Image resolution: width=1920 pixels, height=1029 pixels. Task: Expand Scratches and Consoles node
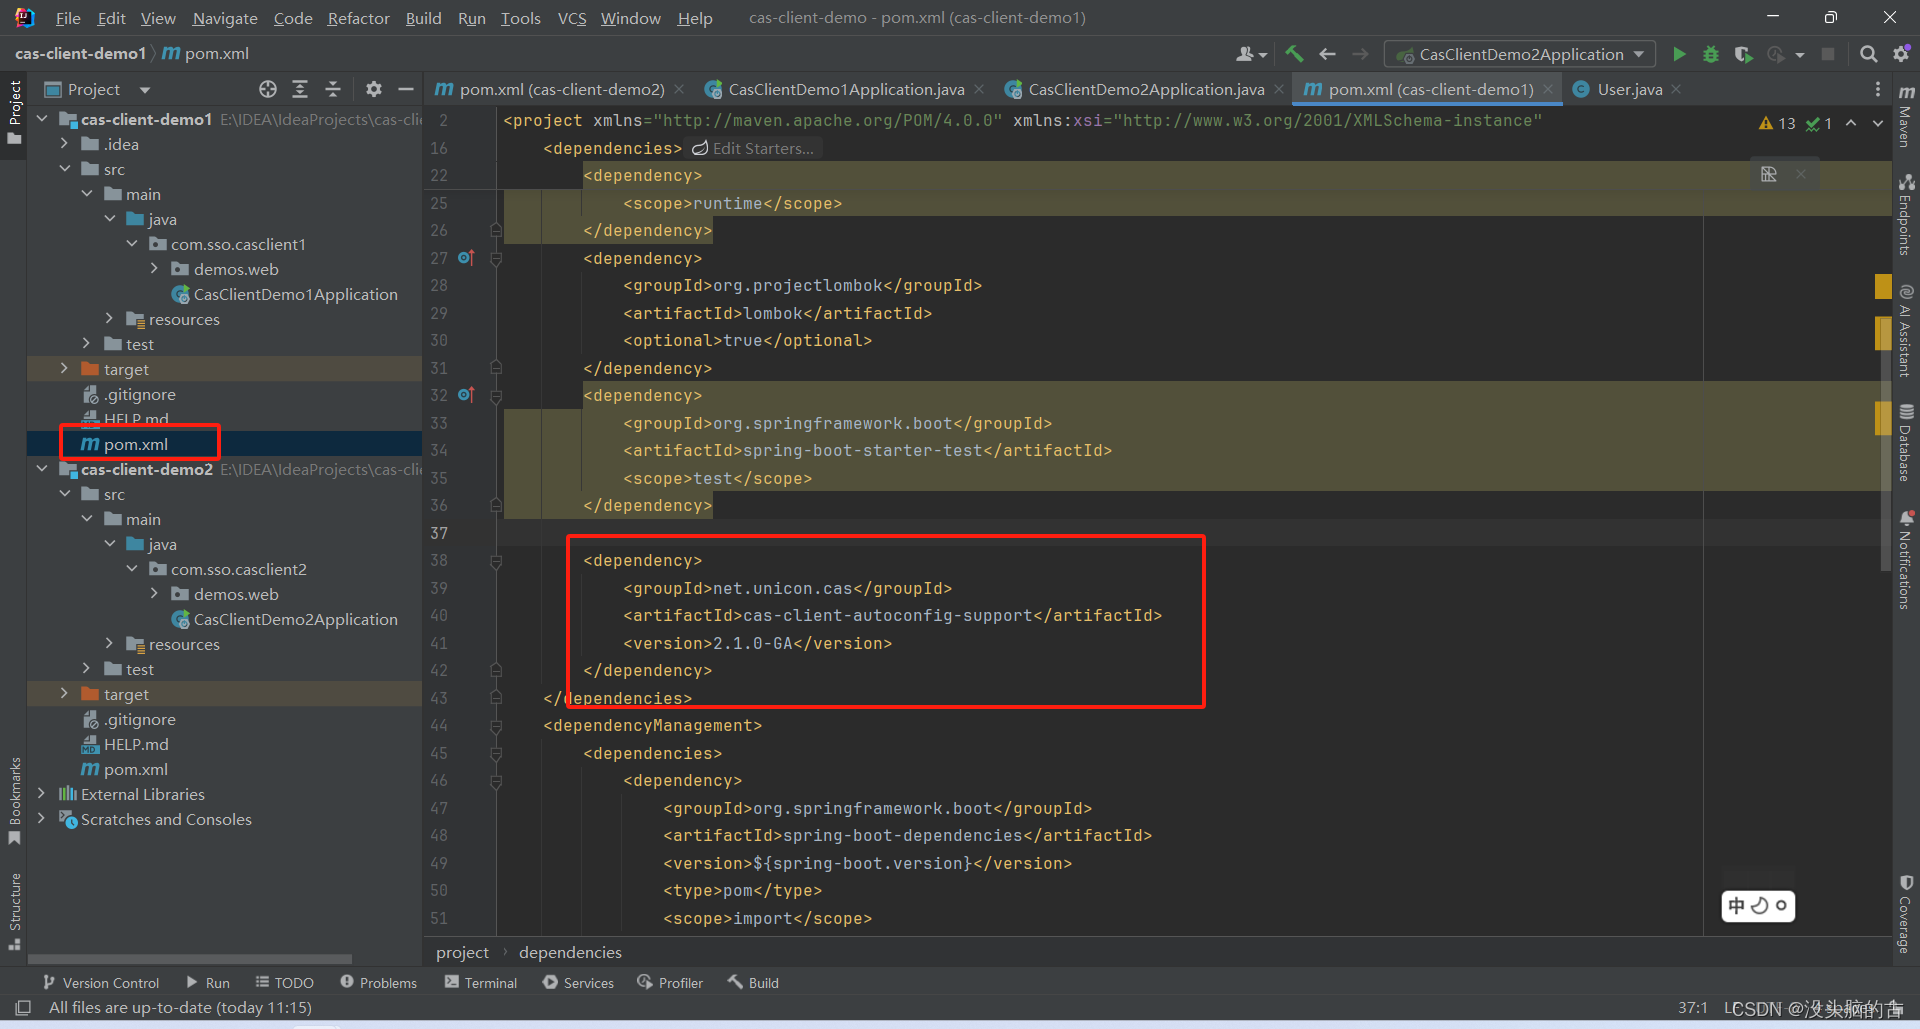point(41,819)
